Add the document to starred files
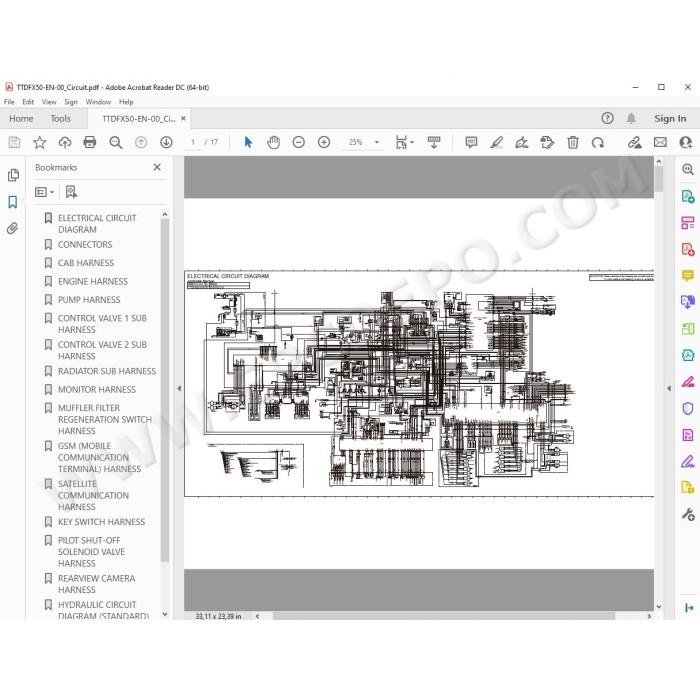Image resolution: width=700 pixels, height=700 pixels. [x=39, y=142]
